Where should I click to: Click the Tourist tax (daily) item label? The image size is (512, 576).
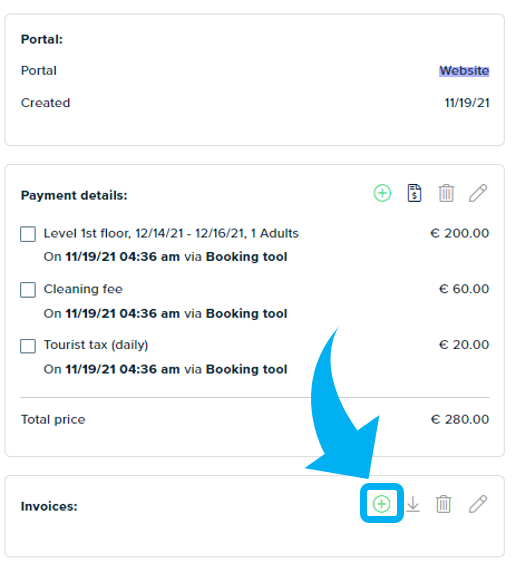pyautogui.click(x=96, y=345)
